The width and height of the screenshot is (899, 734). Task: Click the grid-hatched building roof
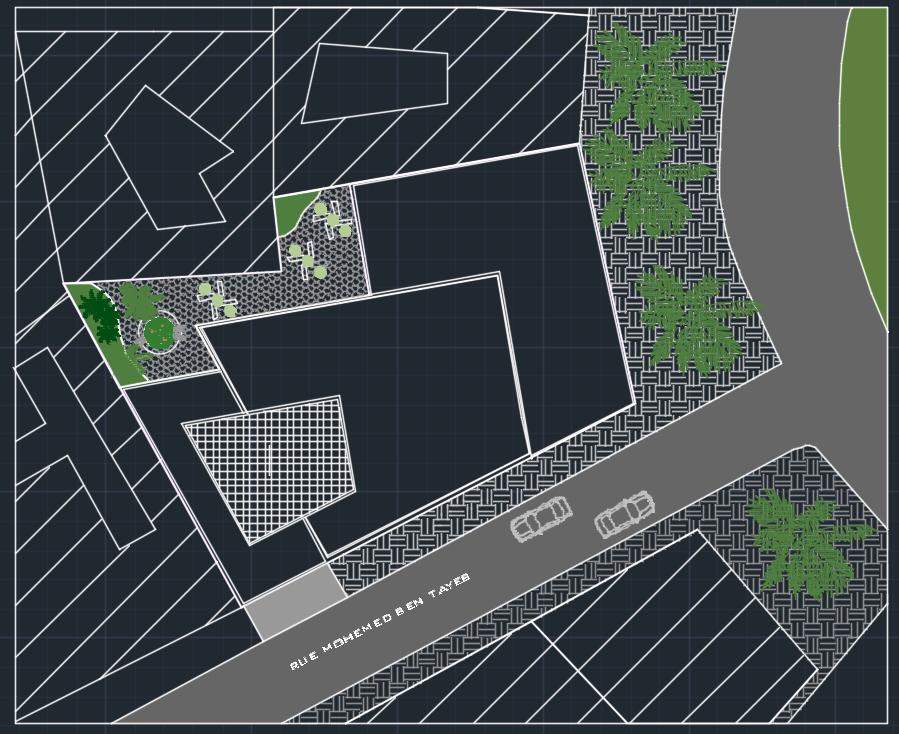tap(270, 467)
